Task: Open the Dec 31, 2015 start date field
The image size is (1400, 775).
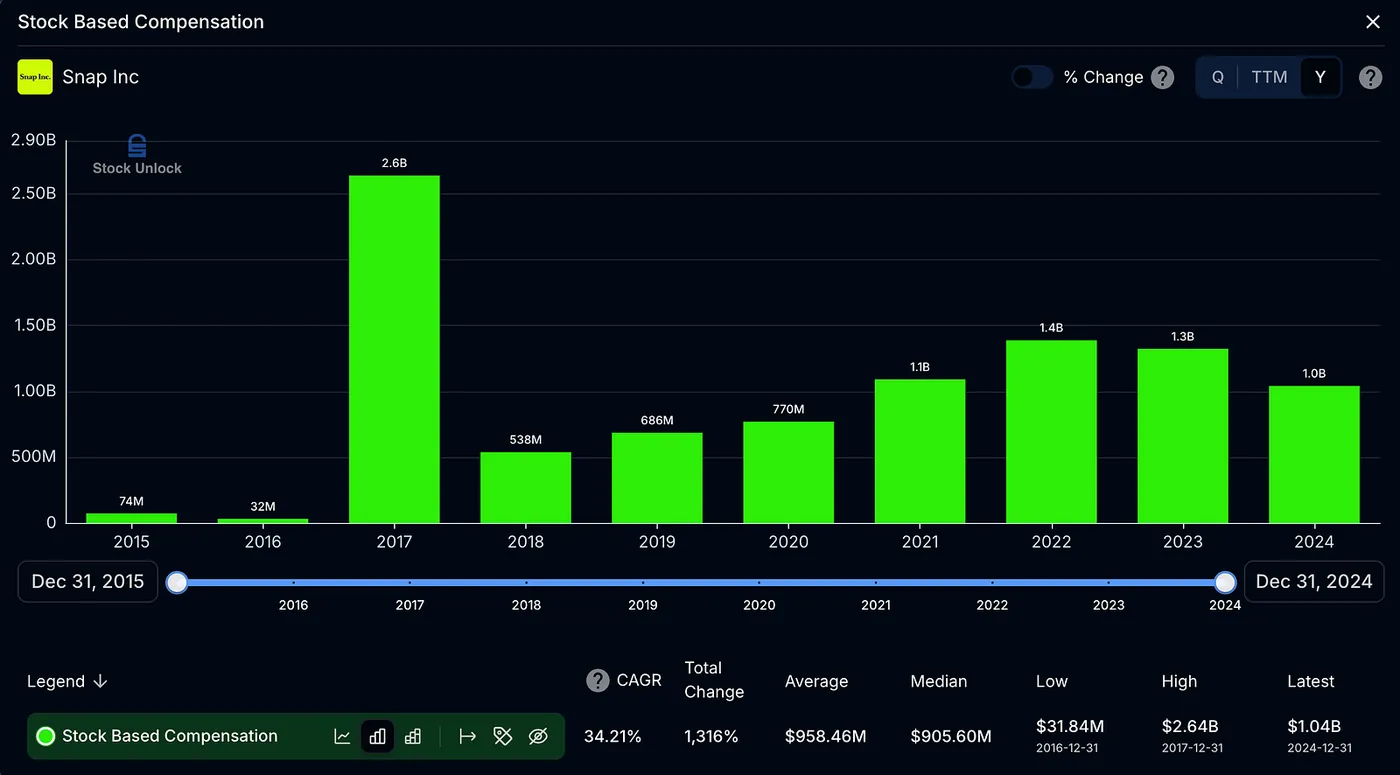Action: pyautogui.click(x=88, y=582)
